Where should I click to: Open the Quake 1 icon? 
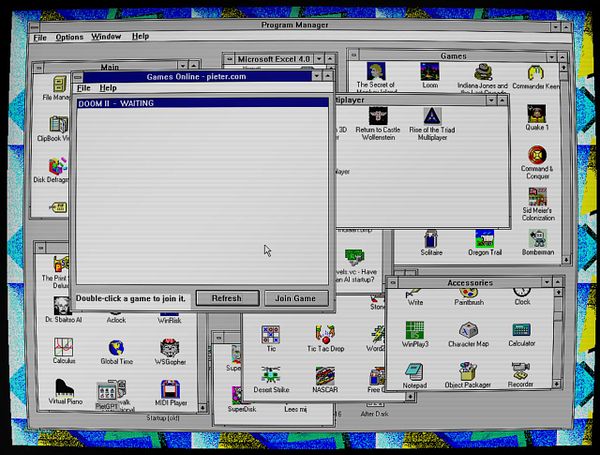pyautogui.click(x=536, y=114)
